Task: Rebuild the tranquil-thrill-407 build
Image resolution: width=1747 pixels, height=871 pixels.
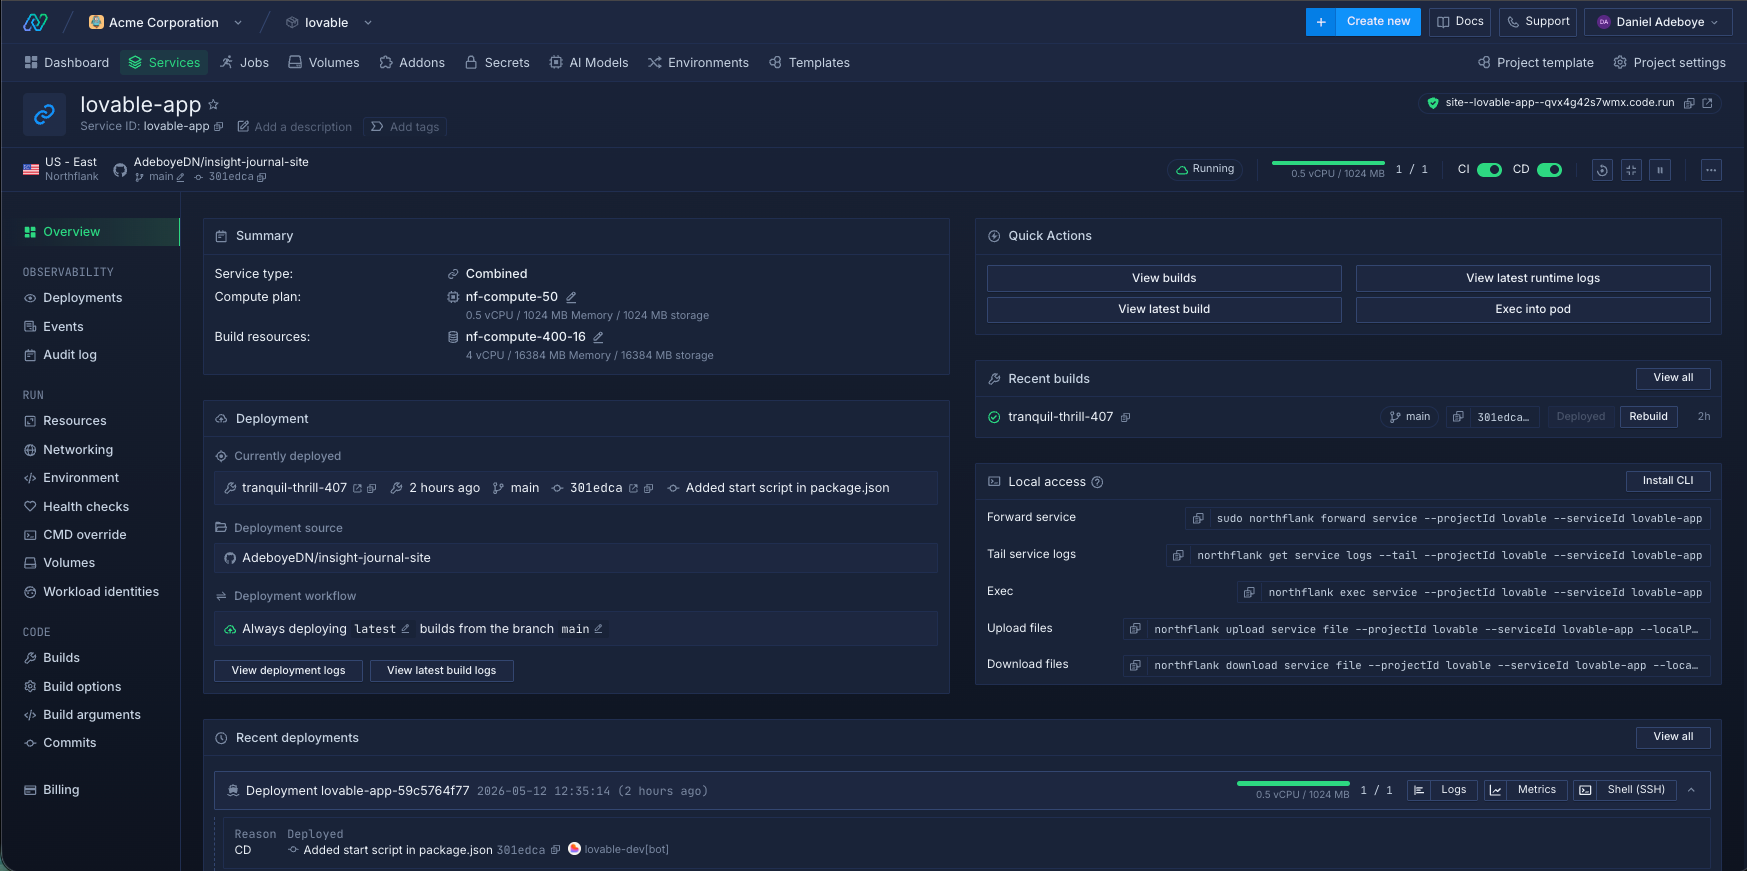Action: (1648, 417)
